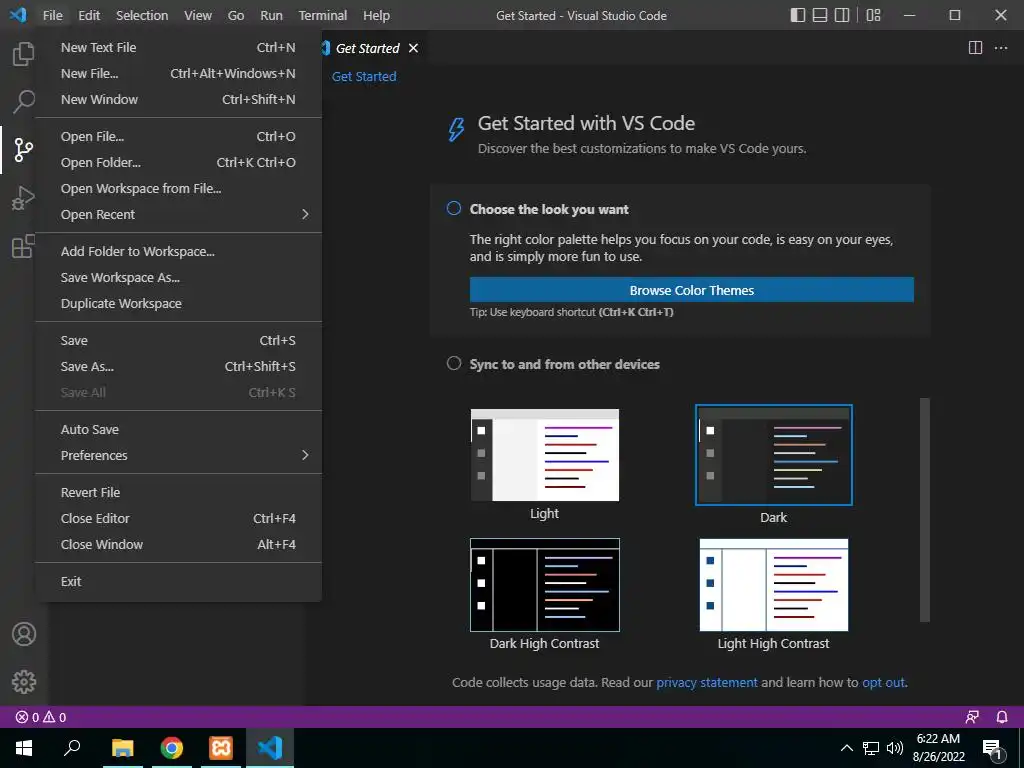Toggle Auto Save in File menu

(x=178, y=429)
